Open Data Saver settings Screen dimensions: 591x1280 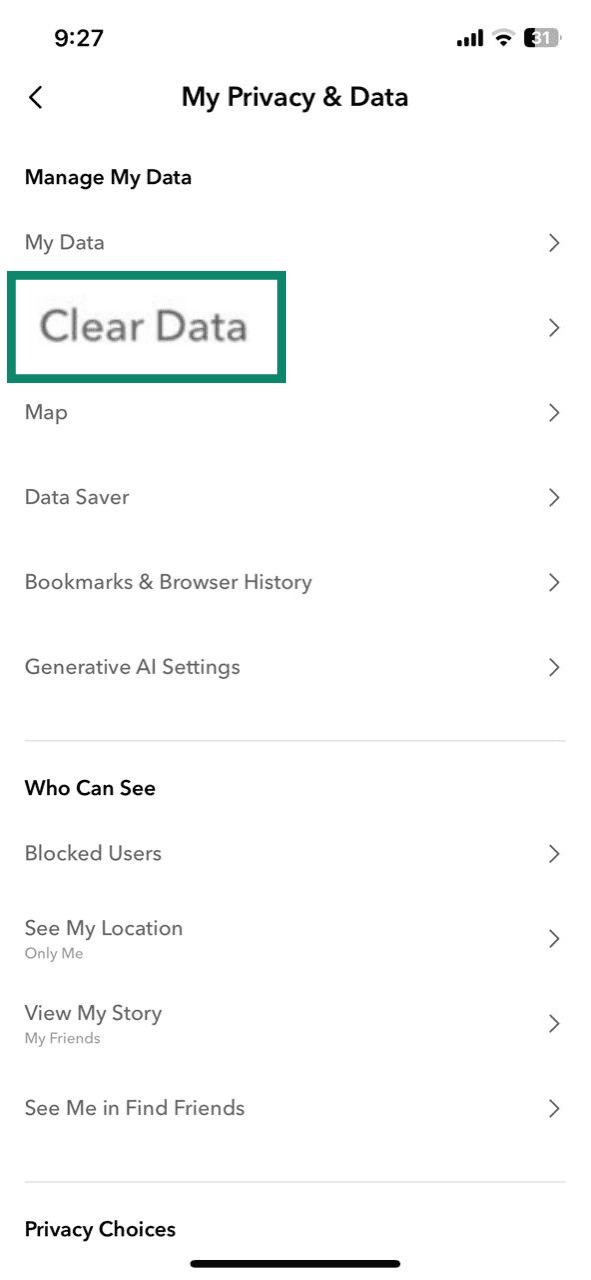[77, 497]
